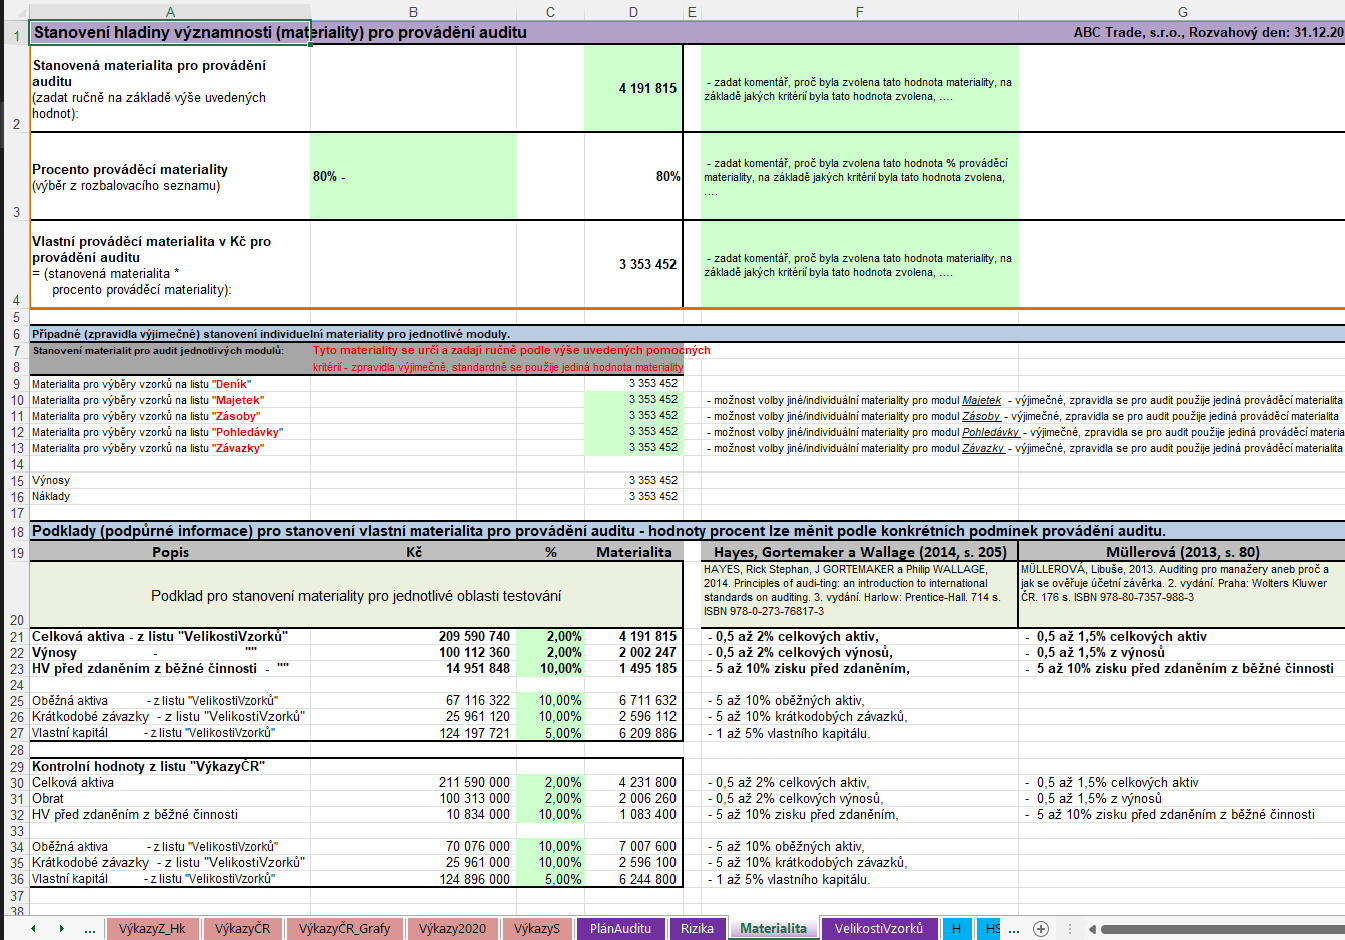This screenshot has width=1345, height=940.
Task: Click the materiality value cell 4 191 815 in row 2
Action: click(x=633, y=89)
